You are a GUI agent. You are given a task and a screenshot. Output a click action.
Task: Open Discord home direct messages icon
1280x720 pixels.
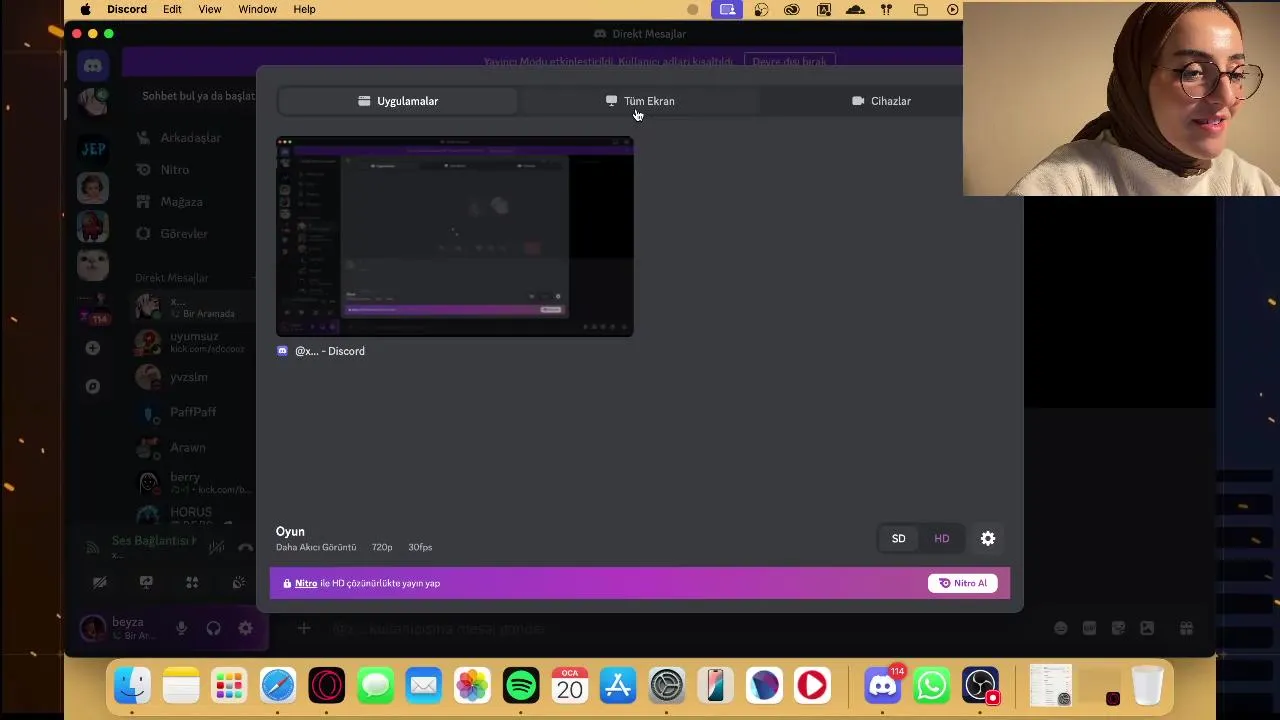click(93, 66)
